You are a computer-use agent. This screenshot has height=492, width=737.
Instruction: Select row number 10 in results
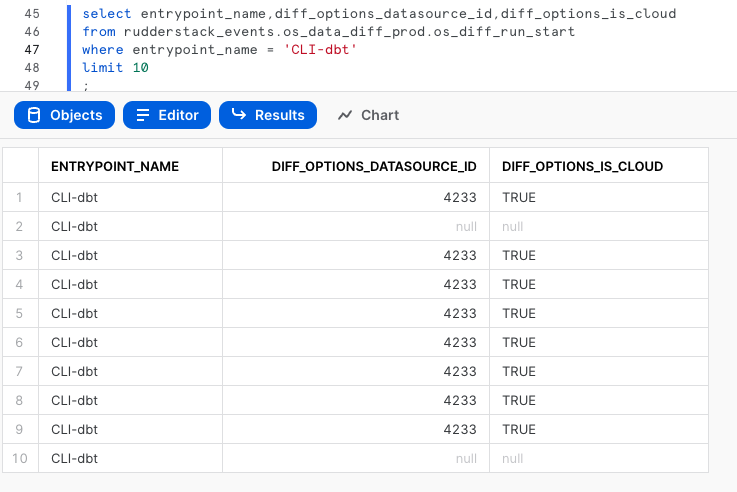(19, 458)
